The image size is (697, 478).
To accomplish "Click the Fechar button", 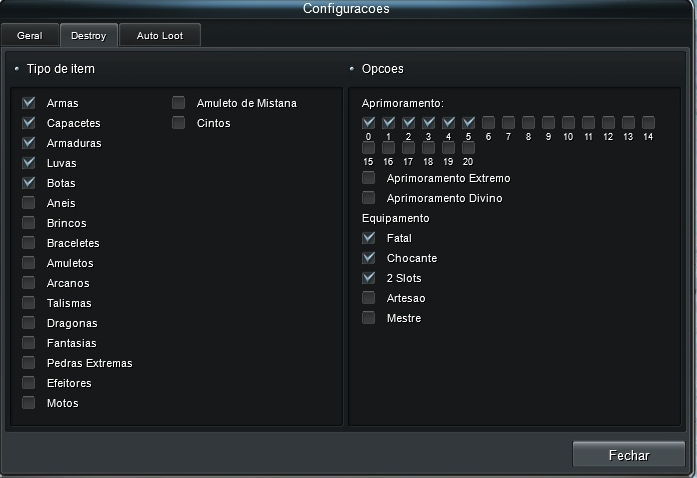I will coord(629,454).
